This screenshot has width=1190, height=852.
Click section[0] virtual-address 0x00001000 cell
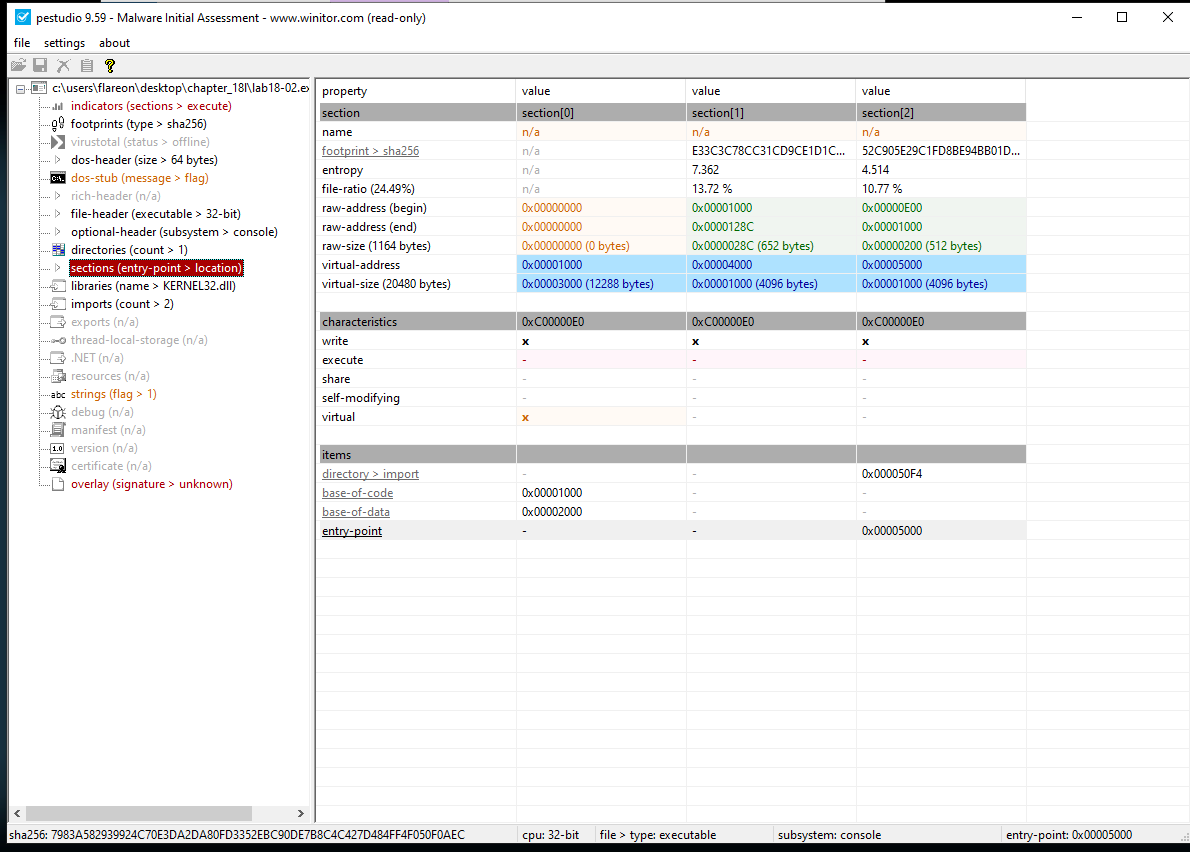(601, 265)
